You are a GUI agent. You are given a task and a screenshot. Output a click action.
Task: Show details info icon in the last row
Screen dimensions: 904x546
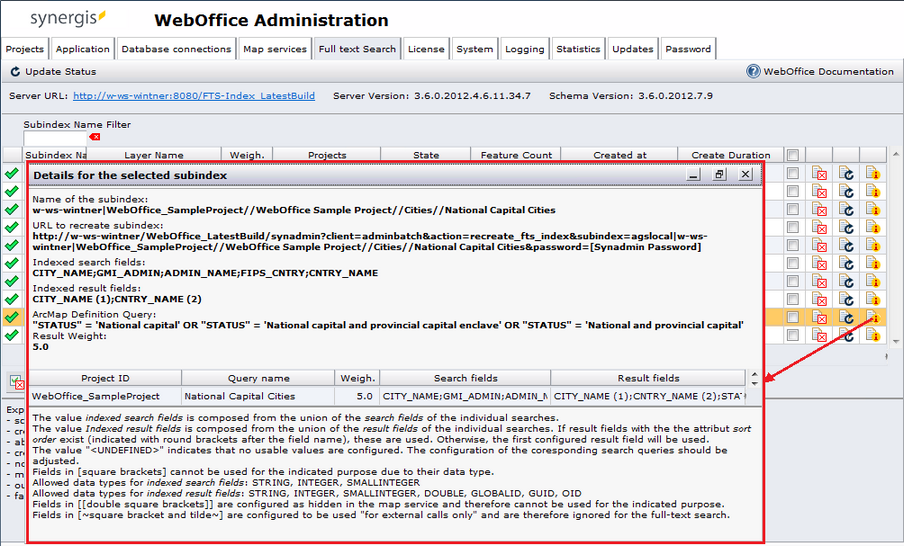click(873, 335)
